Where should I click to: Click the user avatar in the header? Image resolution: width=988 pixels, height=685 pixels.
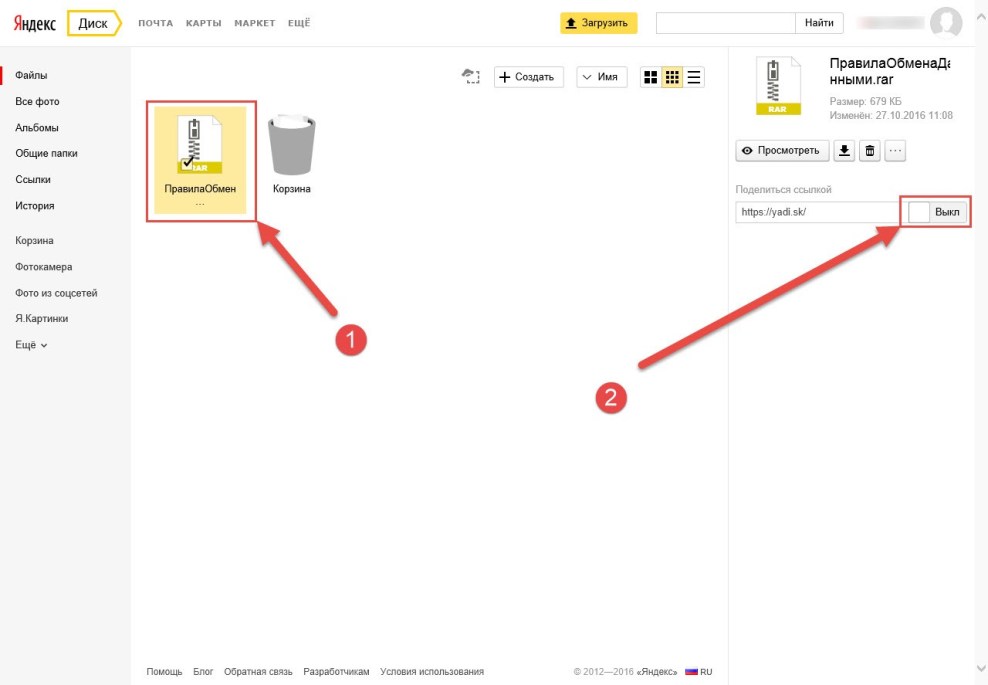click(945, 22)
